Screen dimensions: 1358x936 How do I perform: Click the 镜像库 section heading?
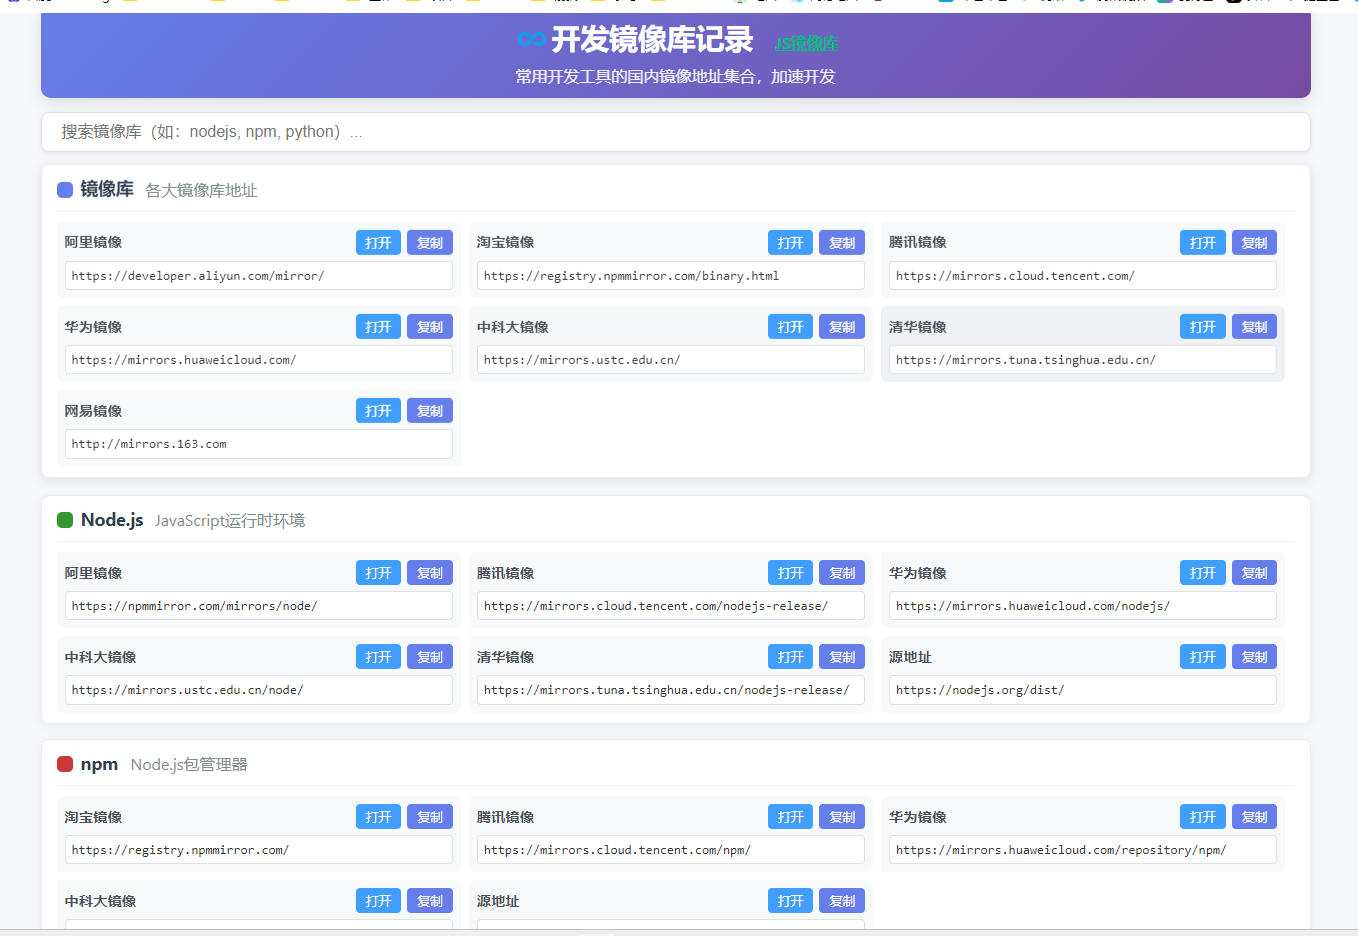click(107, 189)
